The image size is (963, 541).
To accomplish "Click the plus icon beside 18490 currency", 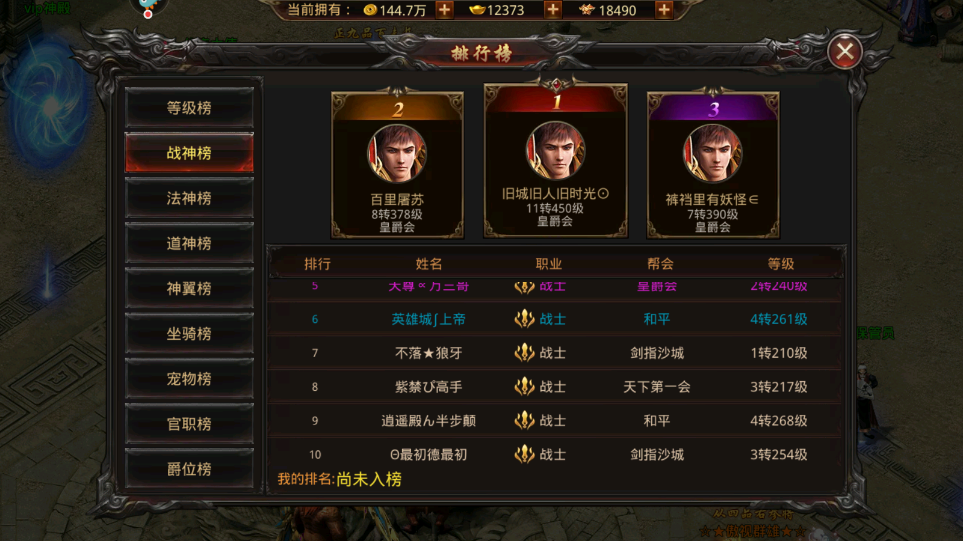I will 664,10.
